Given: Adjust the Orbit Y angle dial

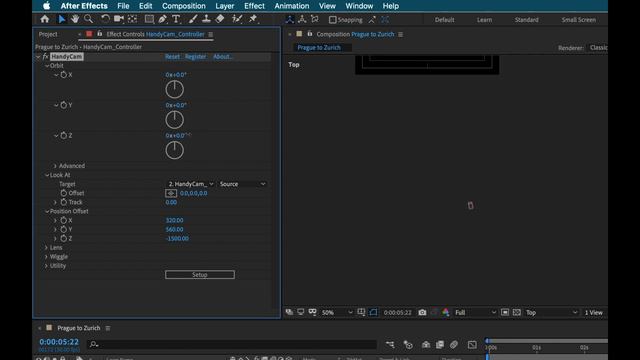Looking at the screenshot, I should pyautogui.click(x=174, y=120).
